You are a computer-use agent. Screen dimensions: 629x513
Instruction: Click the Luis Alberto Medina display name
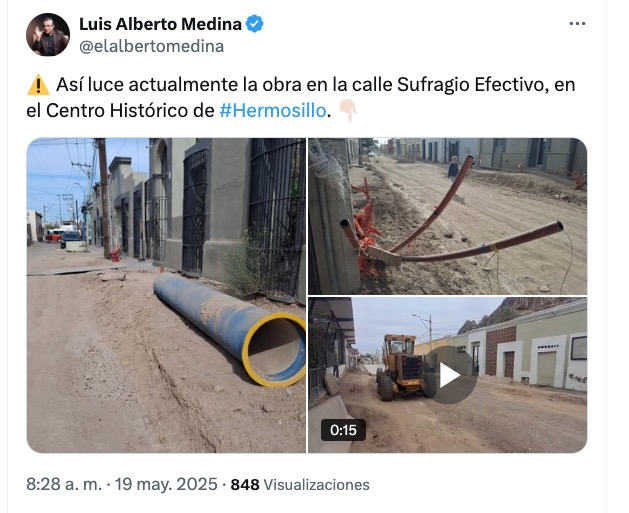pos(160,24)
